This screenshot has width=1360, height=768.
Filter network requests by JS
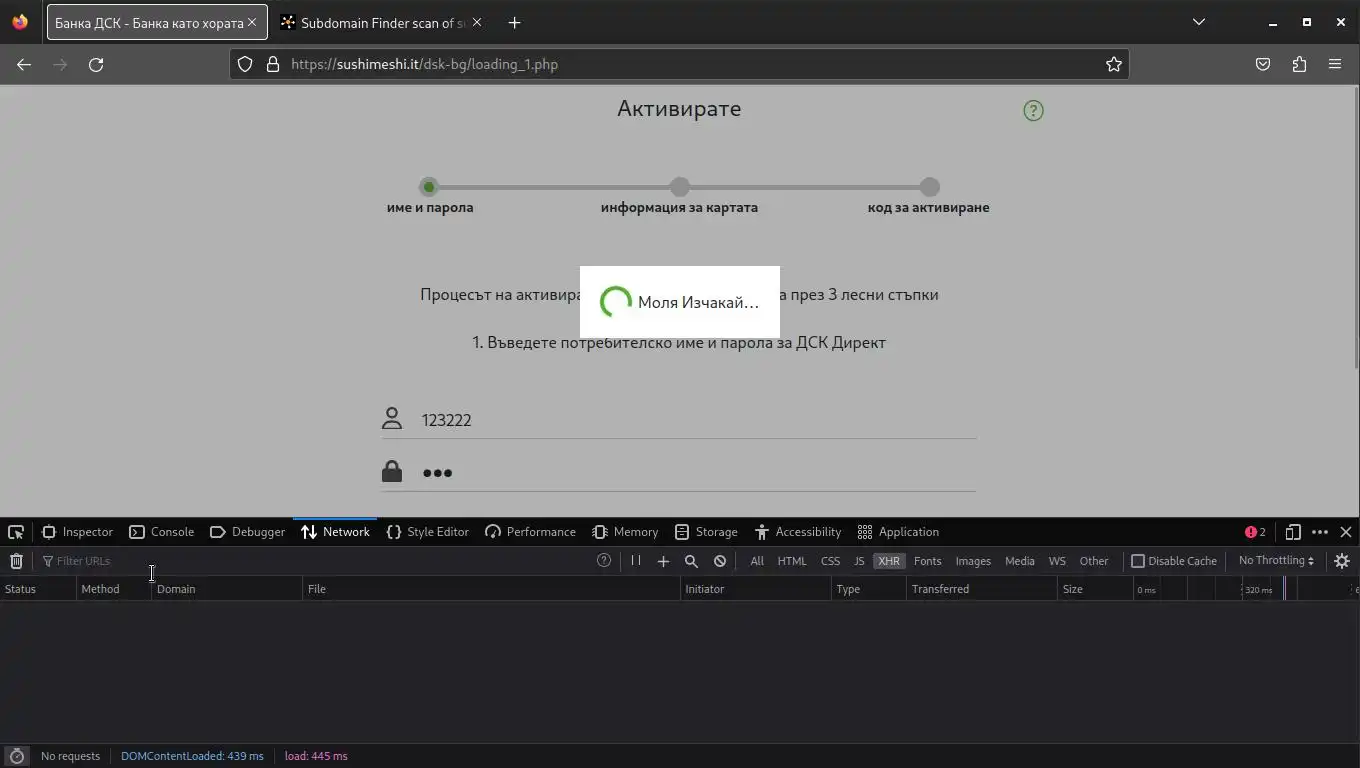pos(859,561)
